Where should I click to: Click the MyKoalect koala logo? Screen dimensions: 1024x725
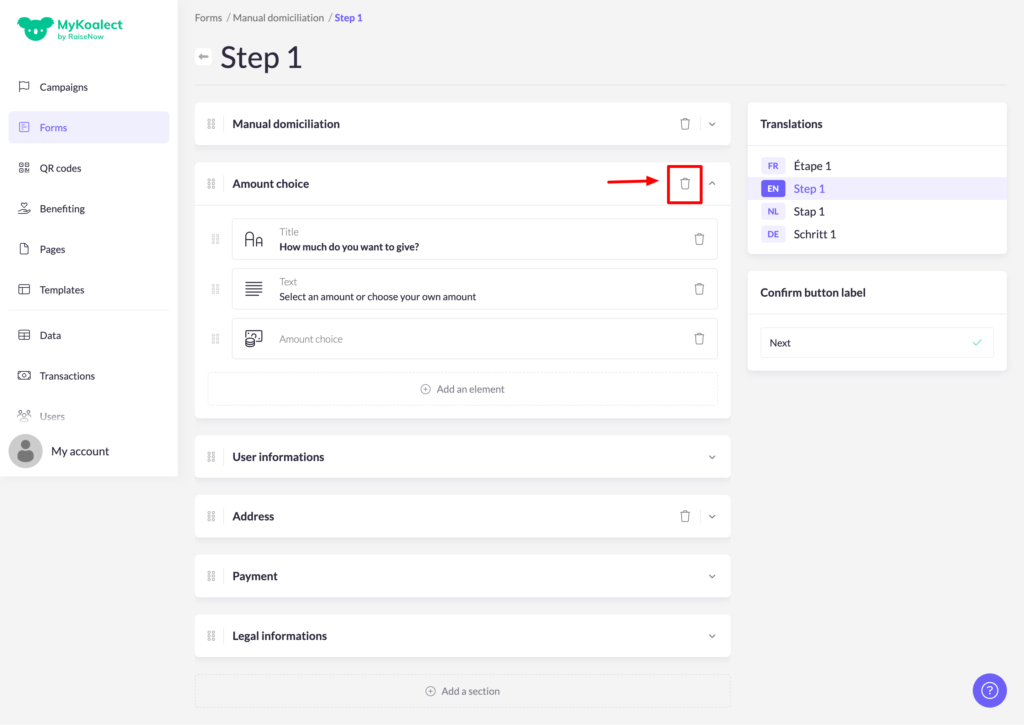pos(36,29)
